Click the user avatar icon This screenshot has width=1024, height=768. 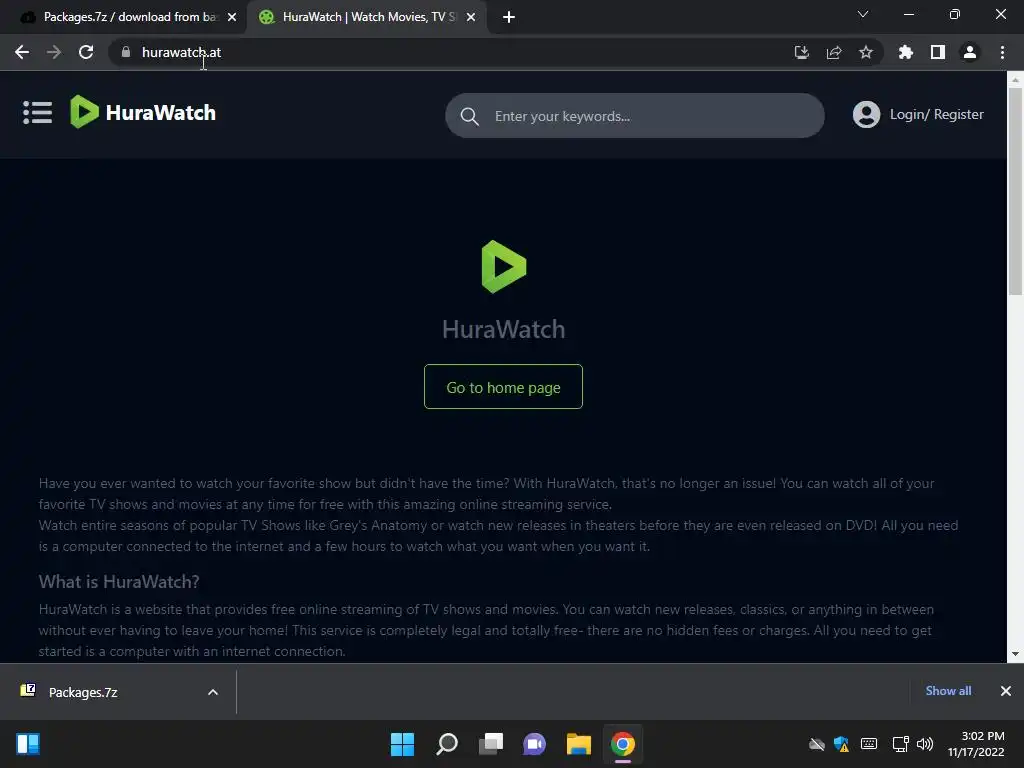(866, 114)
